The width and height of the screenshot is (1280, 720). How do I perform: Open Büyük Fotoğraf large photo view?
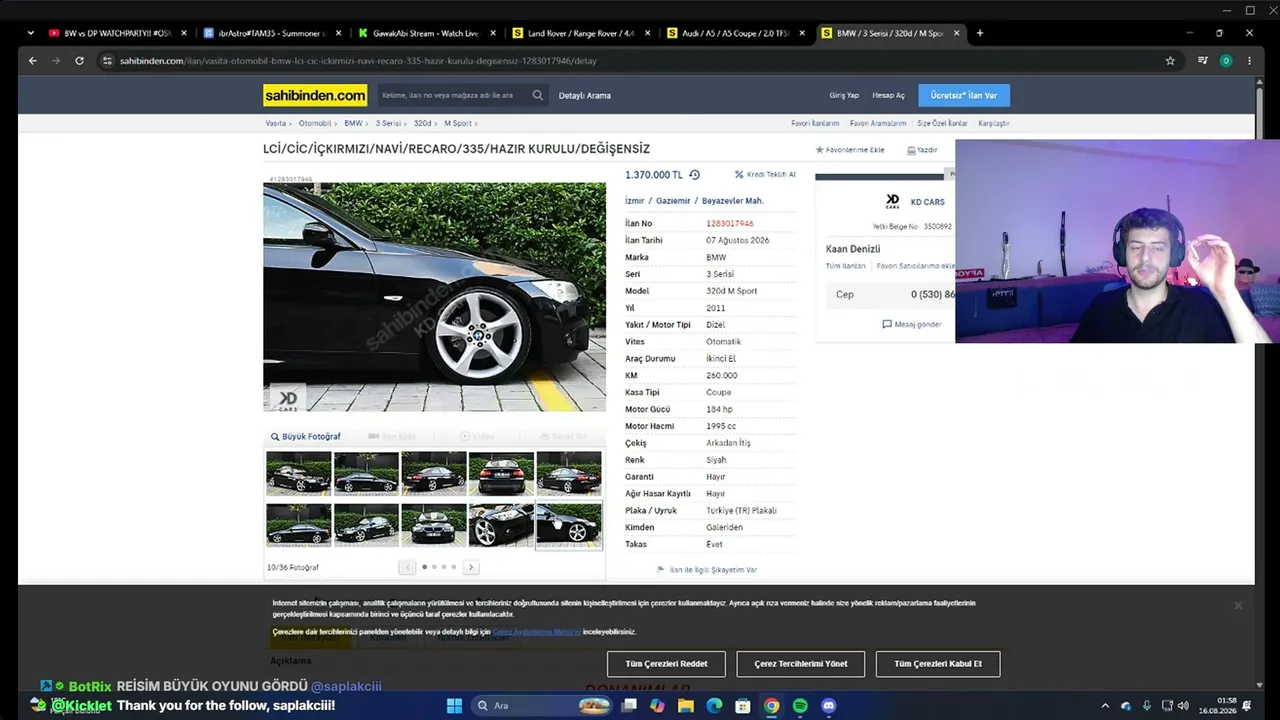[306, 437]
